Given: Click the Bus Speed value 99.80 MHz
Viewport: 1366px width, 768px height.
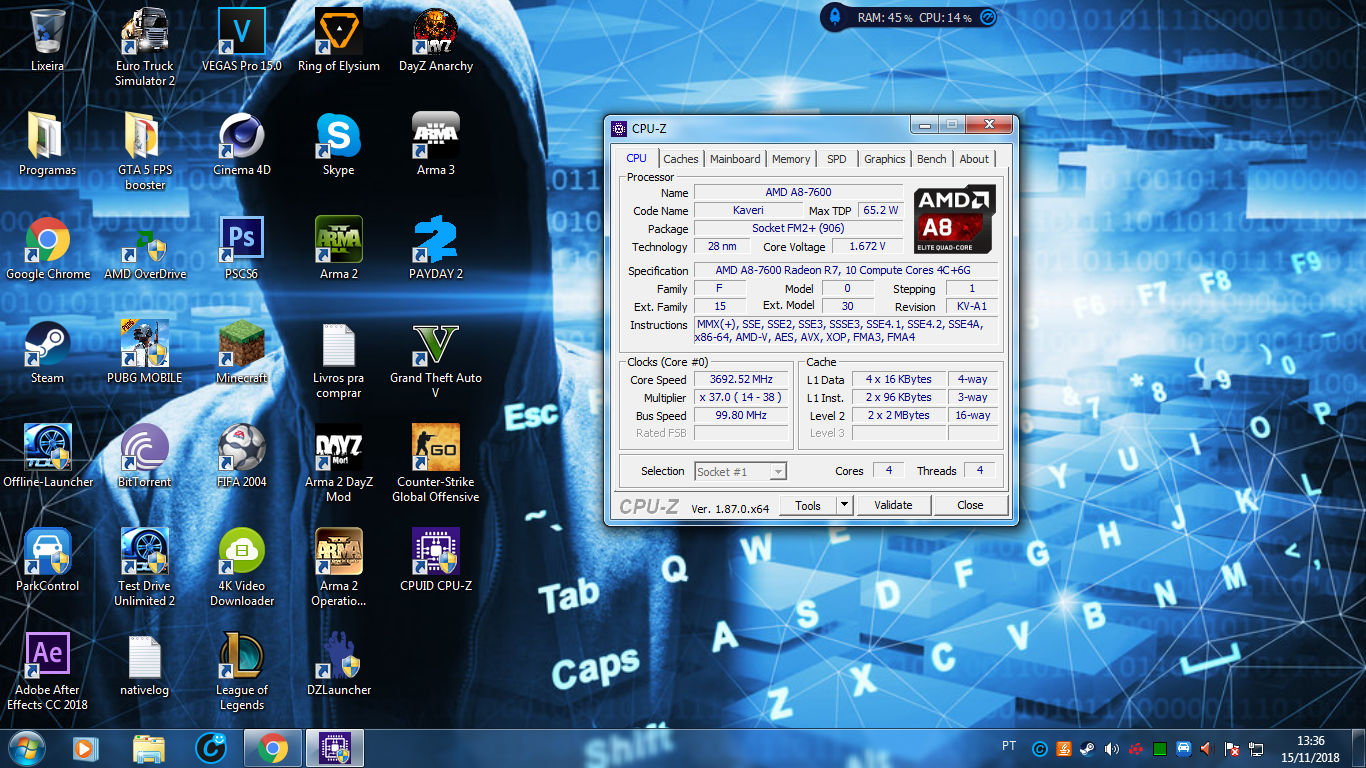Looking at the screenshot, I should pos(742,415).
